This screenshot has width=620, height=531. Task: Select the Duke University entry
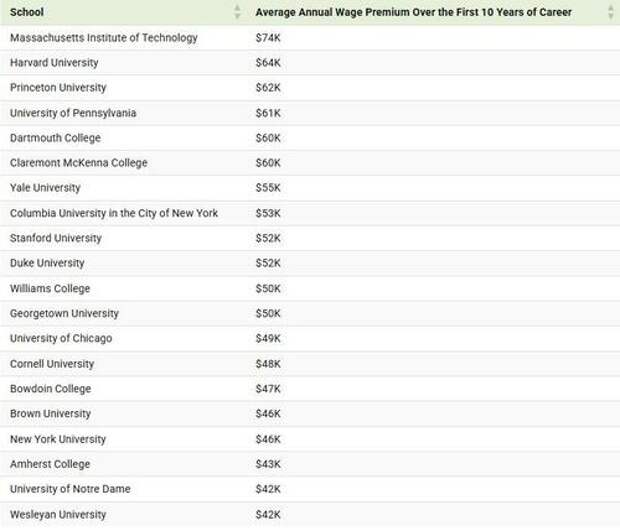pyautogui.click(x=47, y=263)
